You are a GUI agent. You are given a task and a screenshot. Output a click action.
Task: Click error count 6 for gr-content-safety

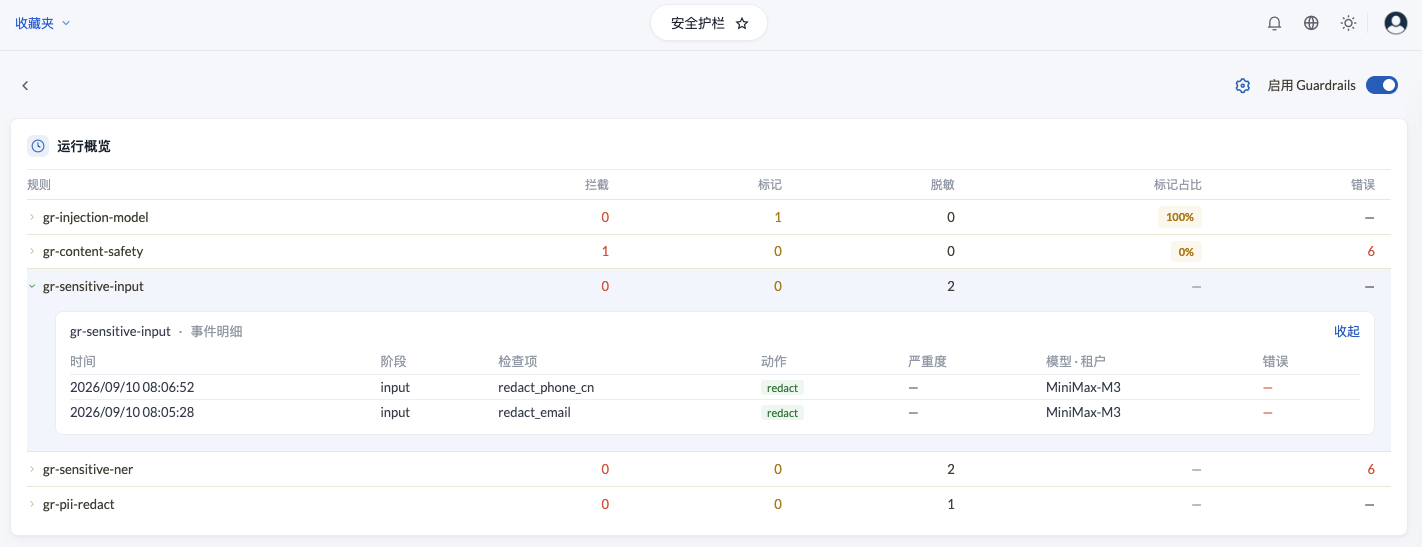(1371, 251)
